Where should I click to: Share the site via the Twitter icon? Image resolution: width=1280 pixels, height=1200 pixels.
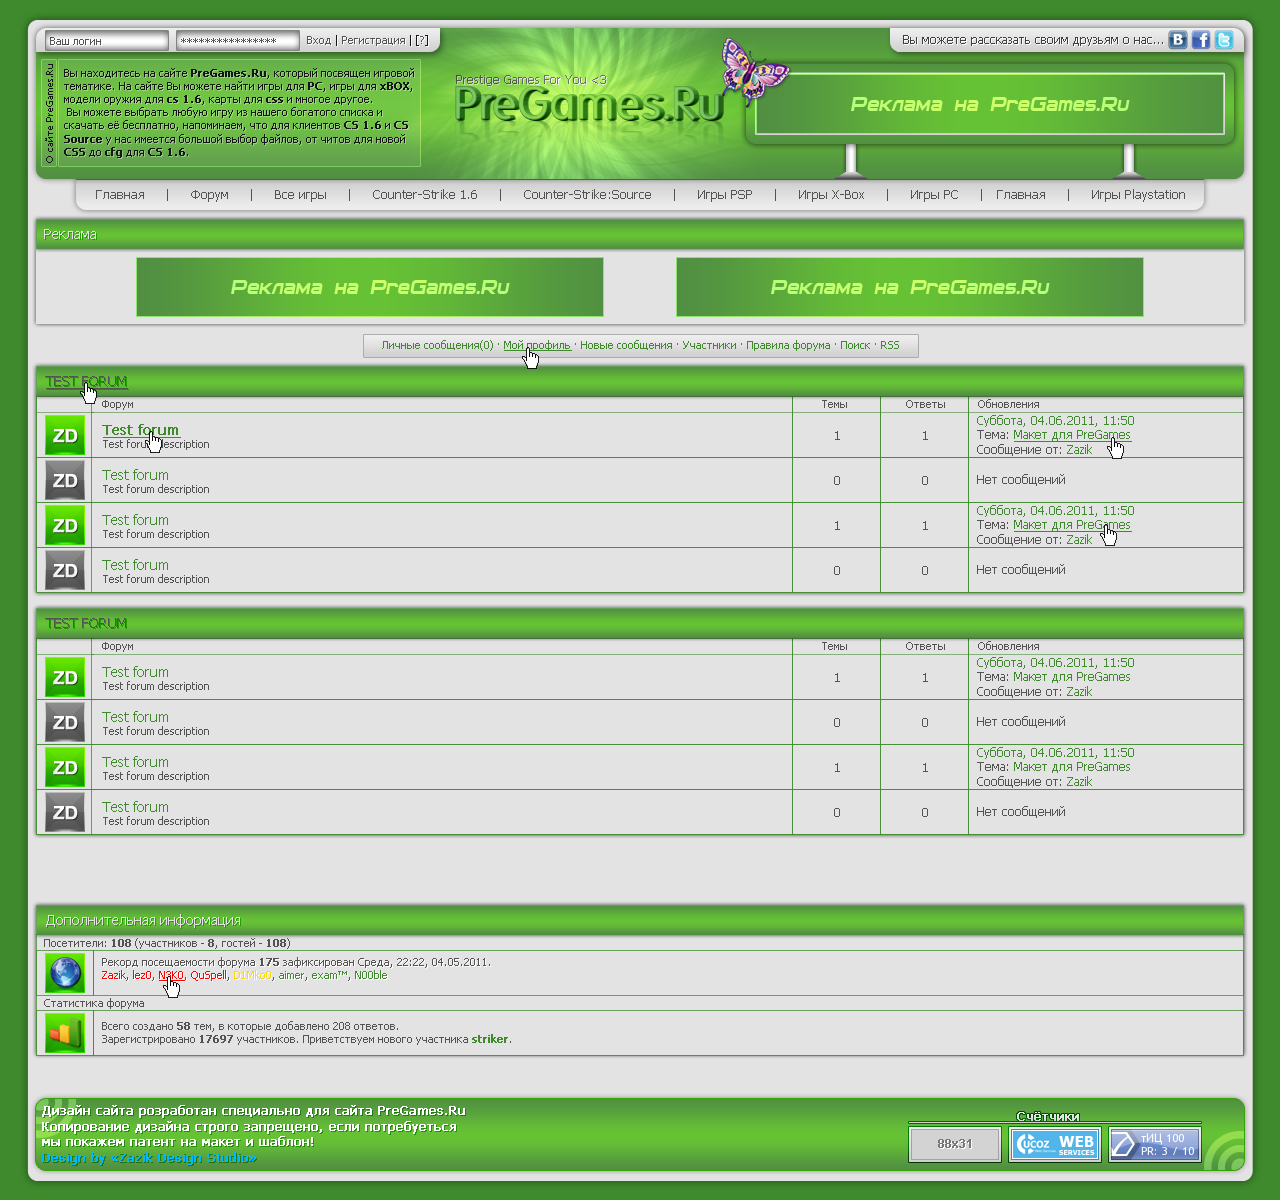click(x=1224, y=40)
